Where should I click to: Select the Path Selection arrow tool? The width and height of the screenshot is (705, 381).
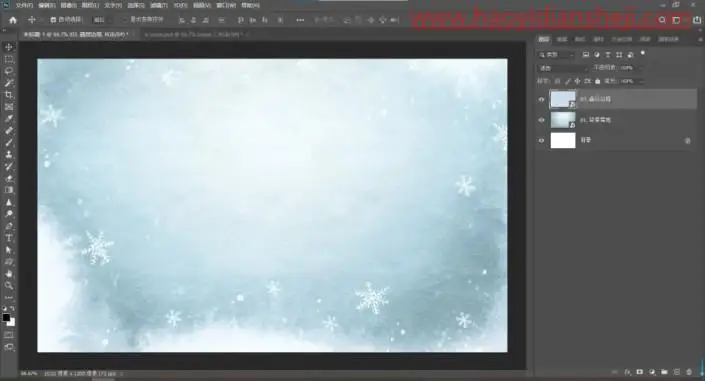9,250
